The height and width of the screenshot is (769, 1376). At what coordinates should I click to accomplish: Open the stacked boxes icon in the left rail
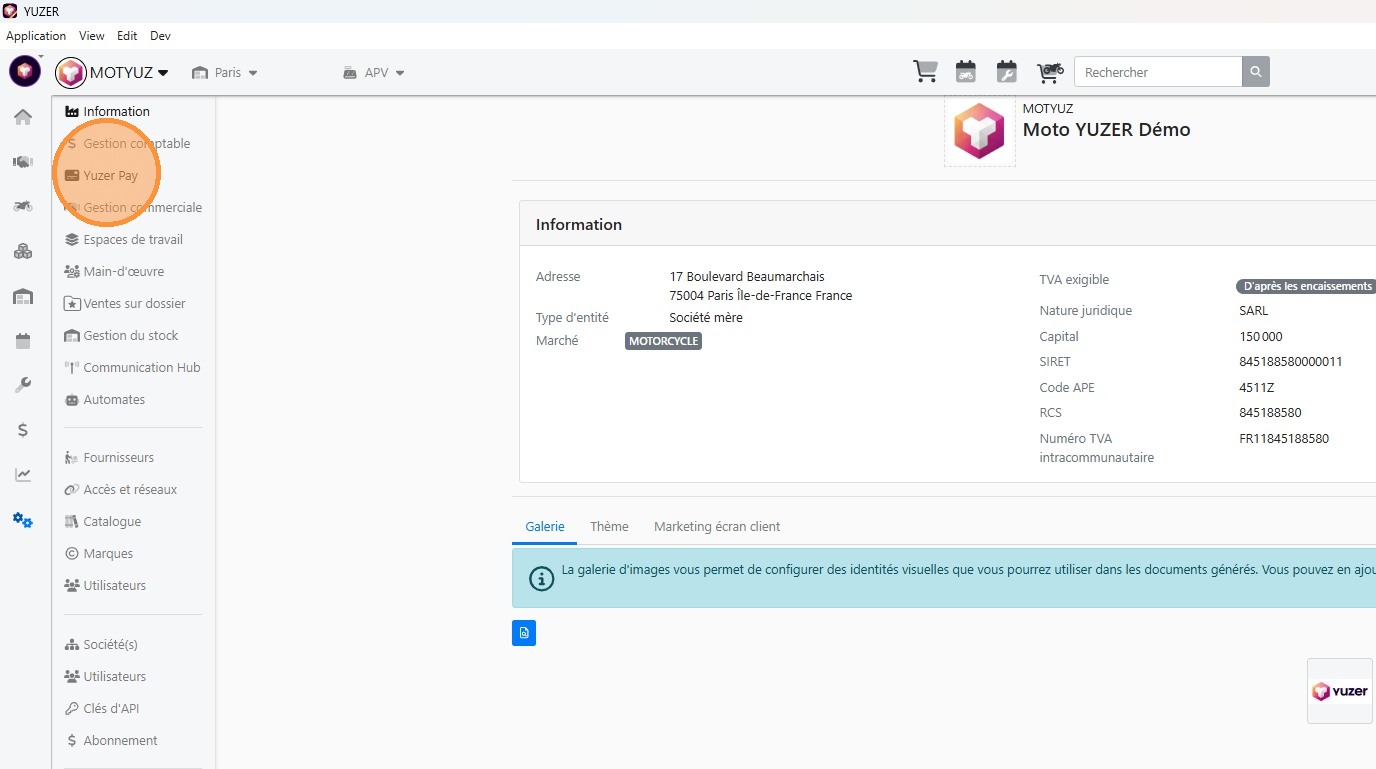23,251
